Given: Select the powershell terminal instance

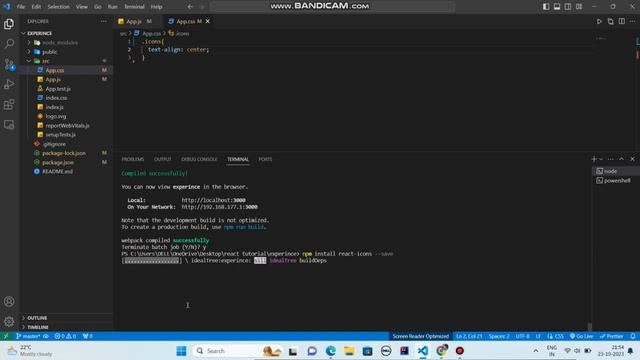Looking at the screenshot, I should pyautogui.click(x=615, y=180).
